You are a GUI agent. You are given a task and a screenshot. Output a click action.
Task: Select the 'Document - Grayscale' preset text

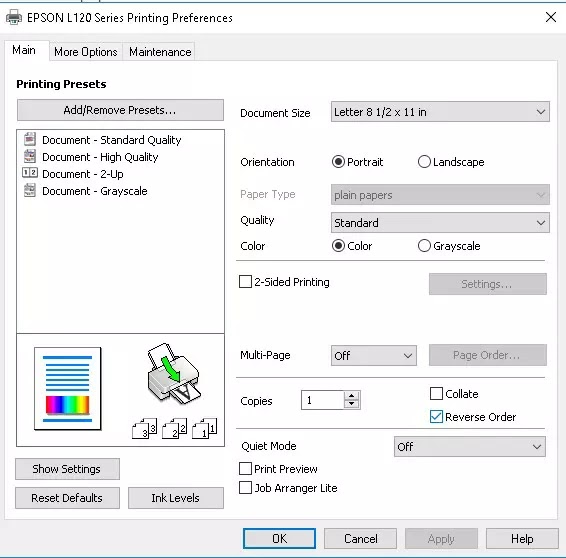click(95, 191)
